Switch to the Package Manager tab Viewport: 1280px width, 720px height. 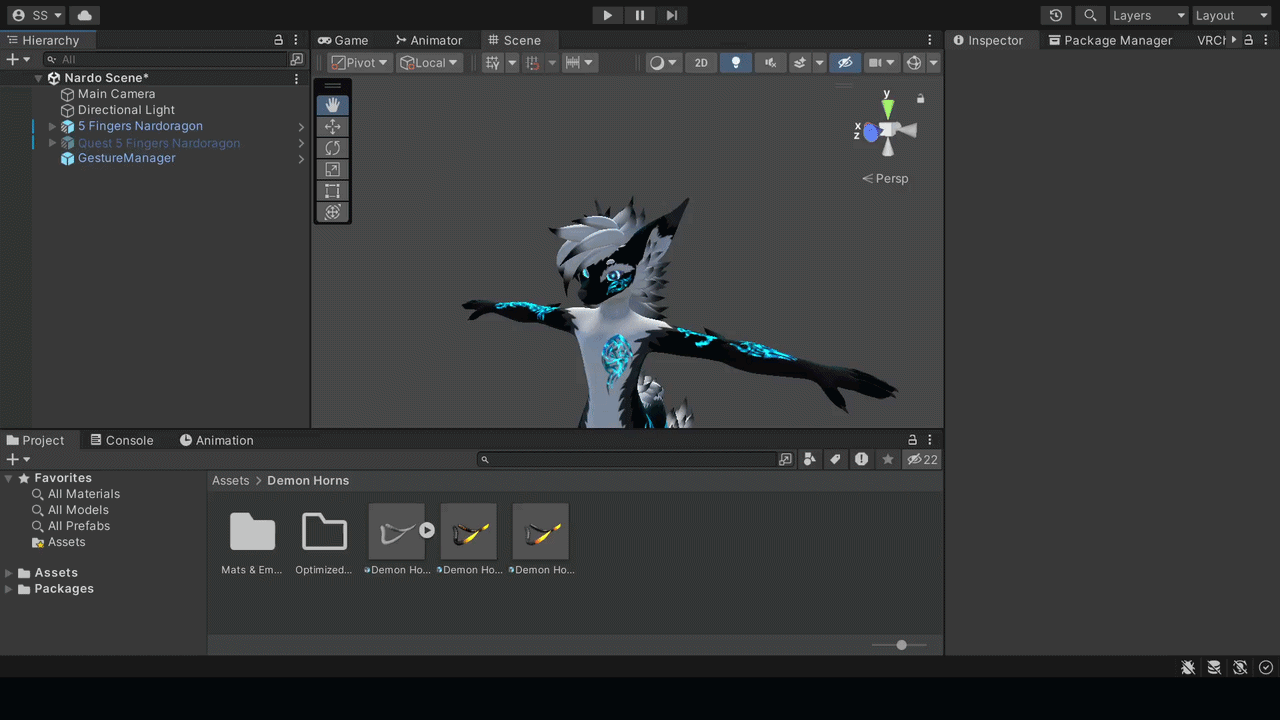coord(1110,40)
